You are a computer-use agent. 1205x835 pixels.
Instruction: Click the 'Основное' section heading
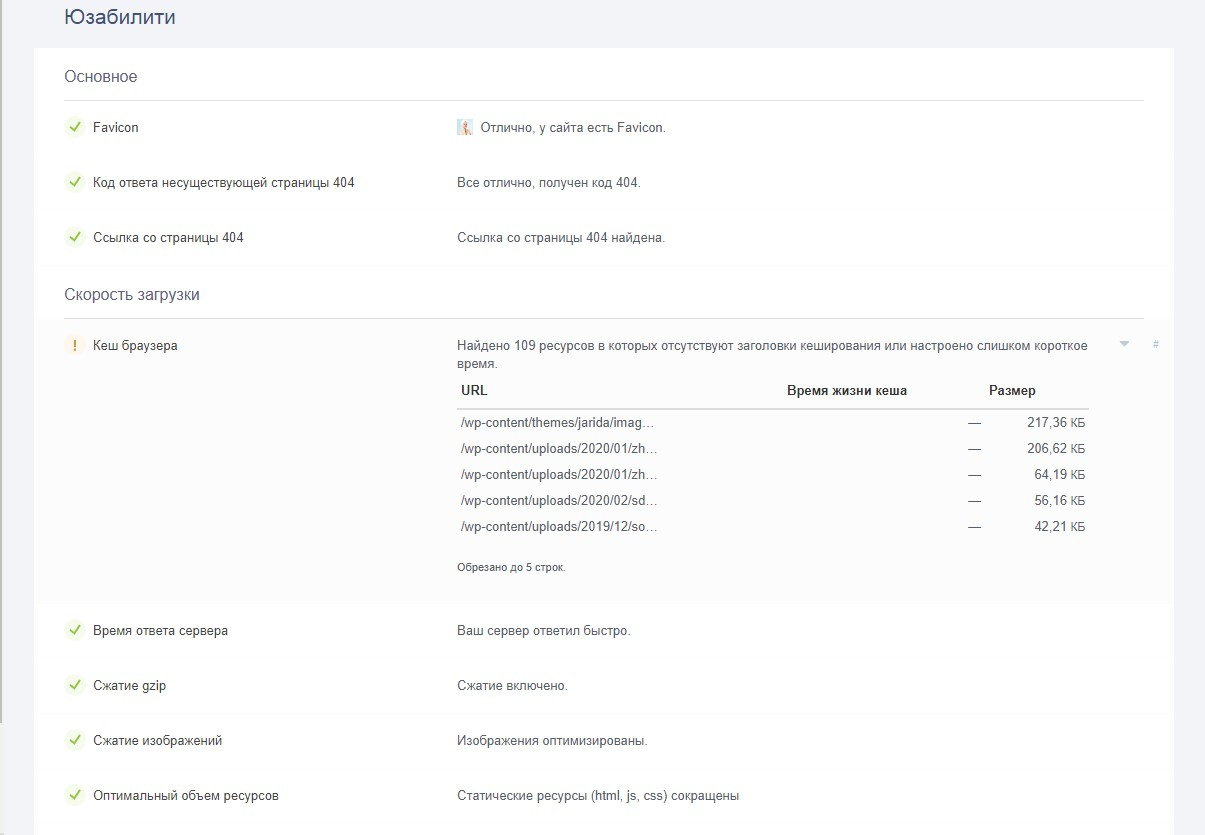pyautogui.click(x=101, y=77)
